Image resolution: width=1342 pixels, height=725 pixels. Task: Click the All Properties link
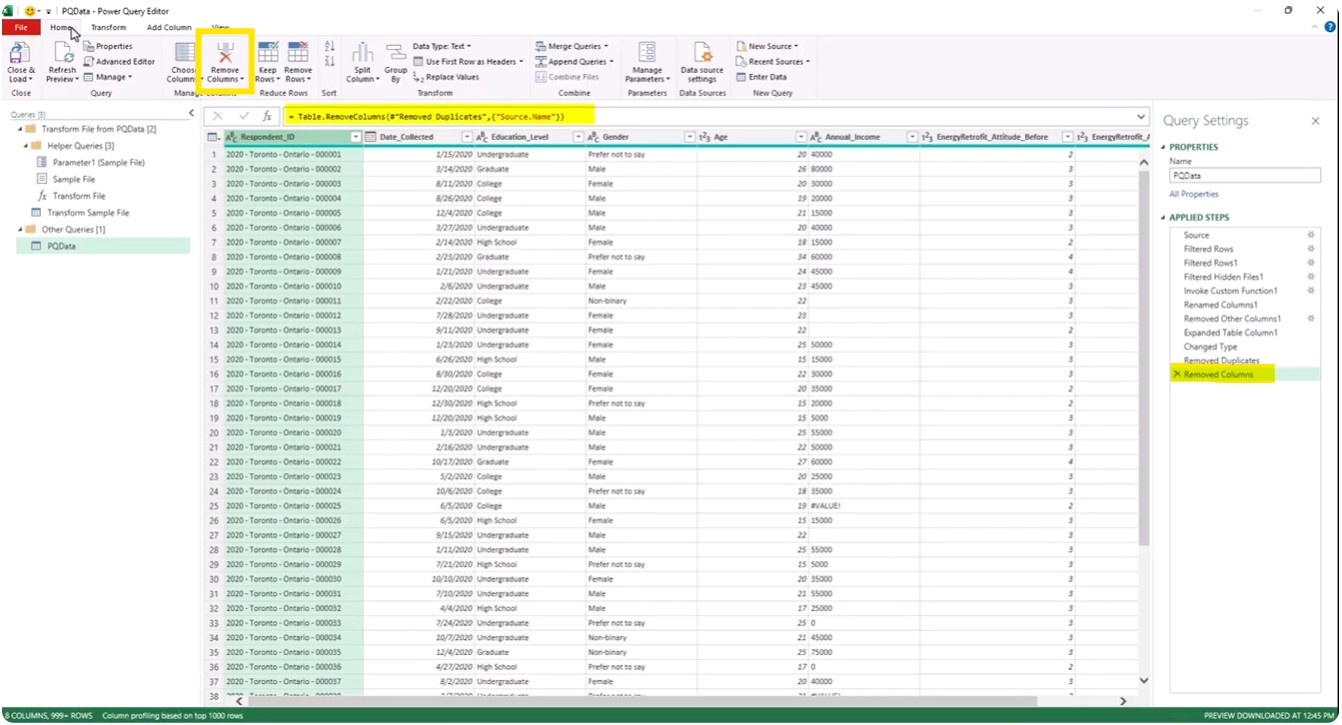(1194, 194)
